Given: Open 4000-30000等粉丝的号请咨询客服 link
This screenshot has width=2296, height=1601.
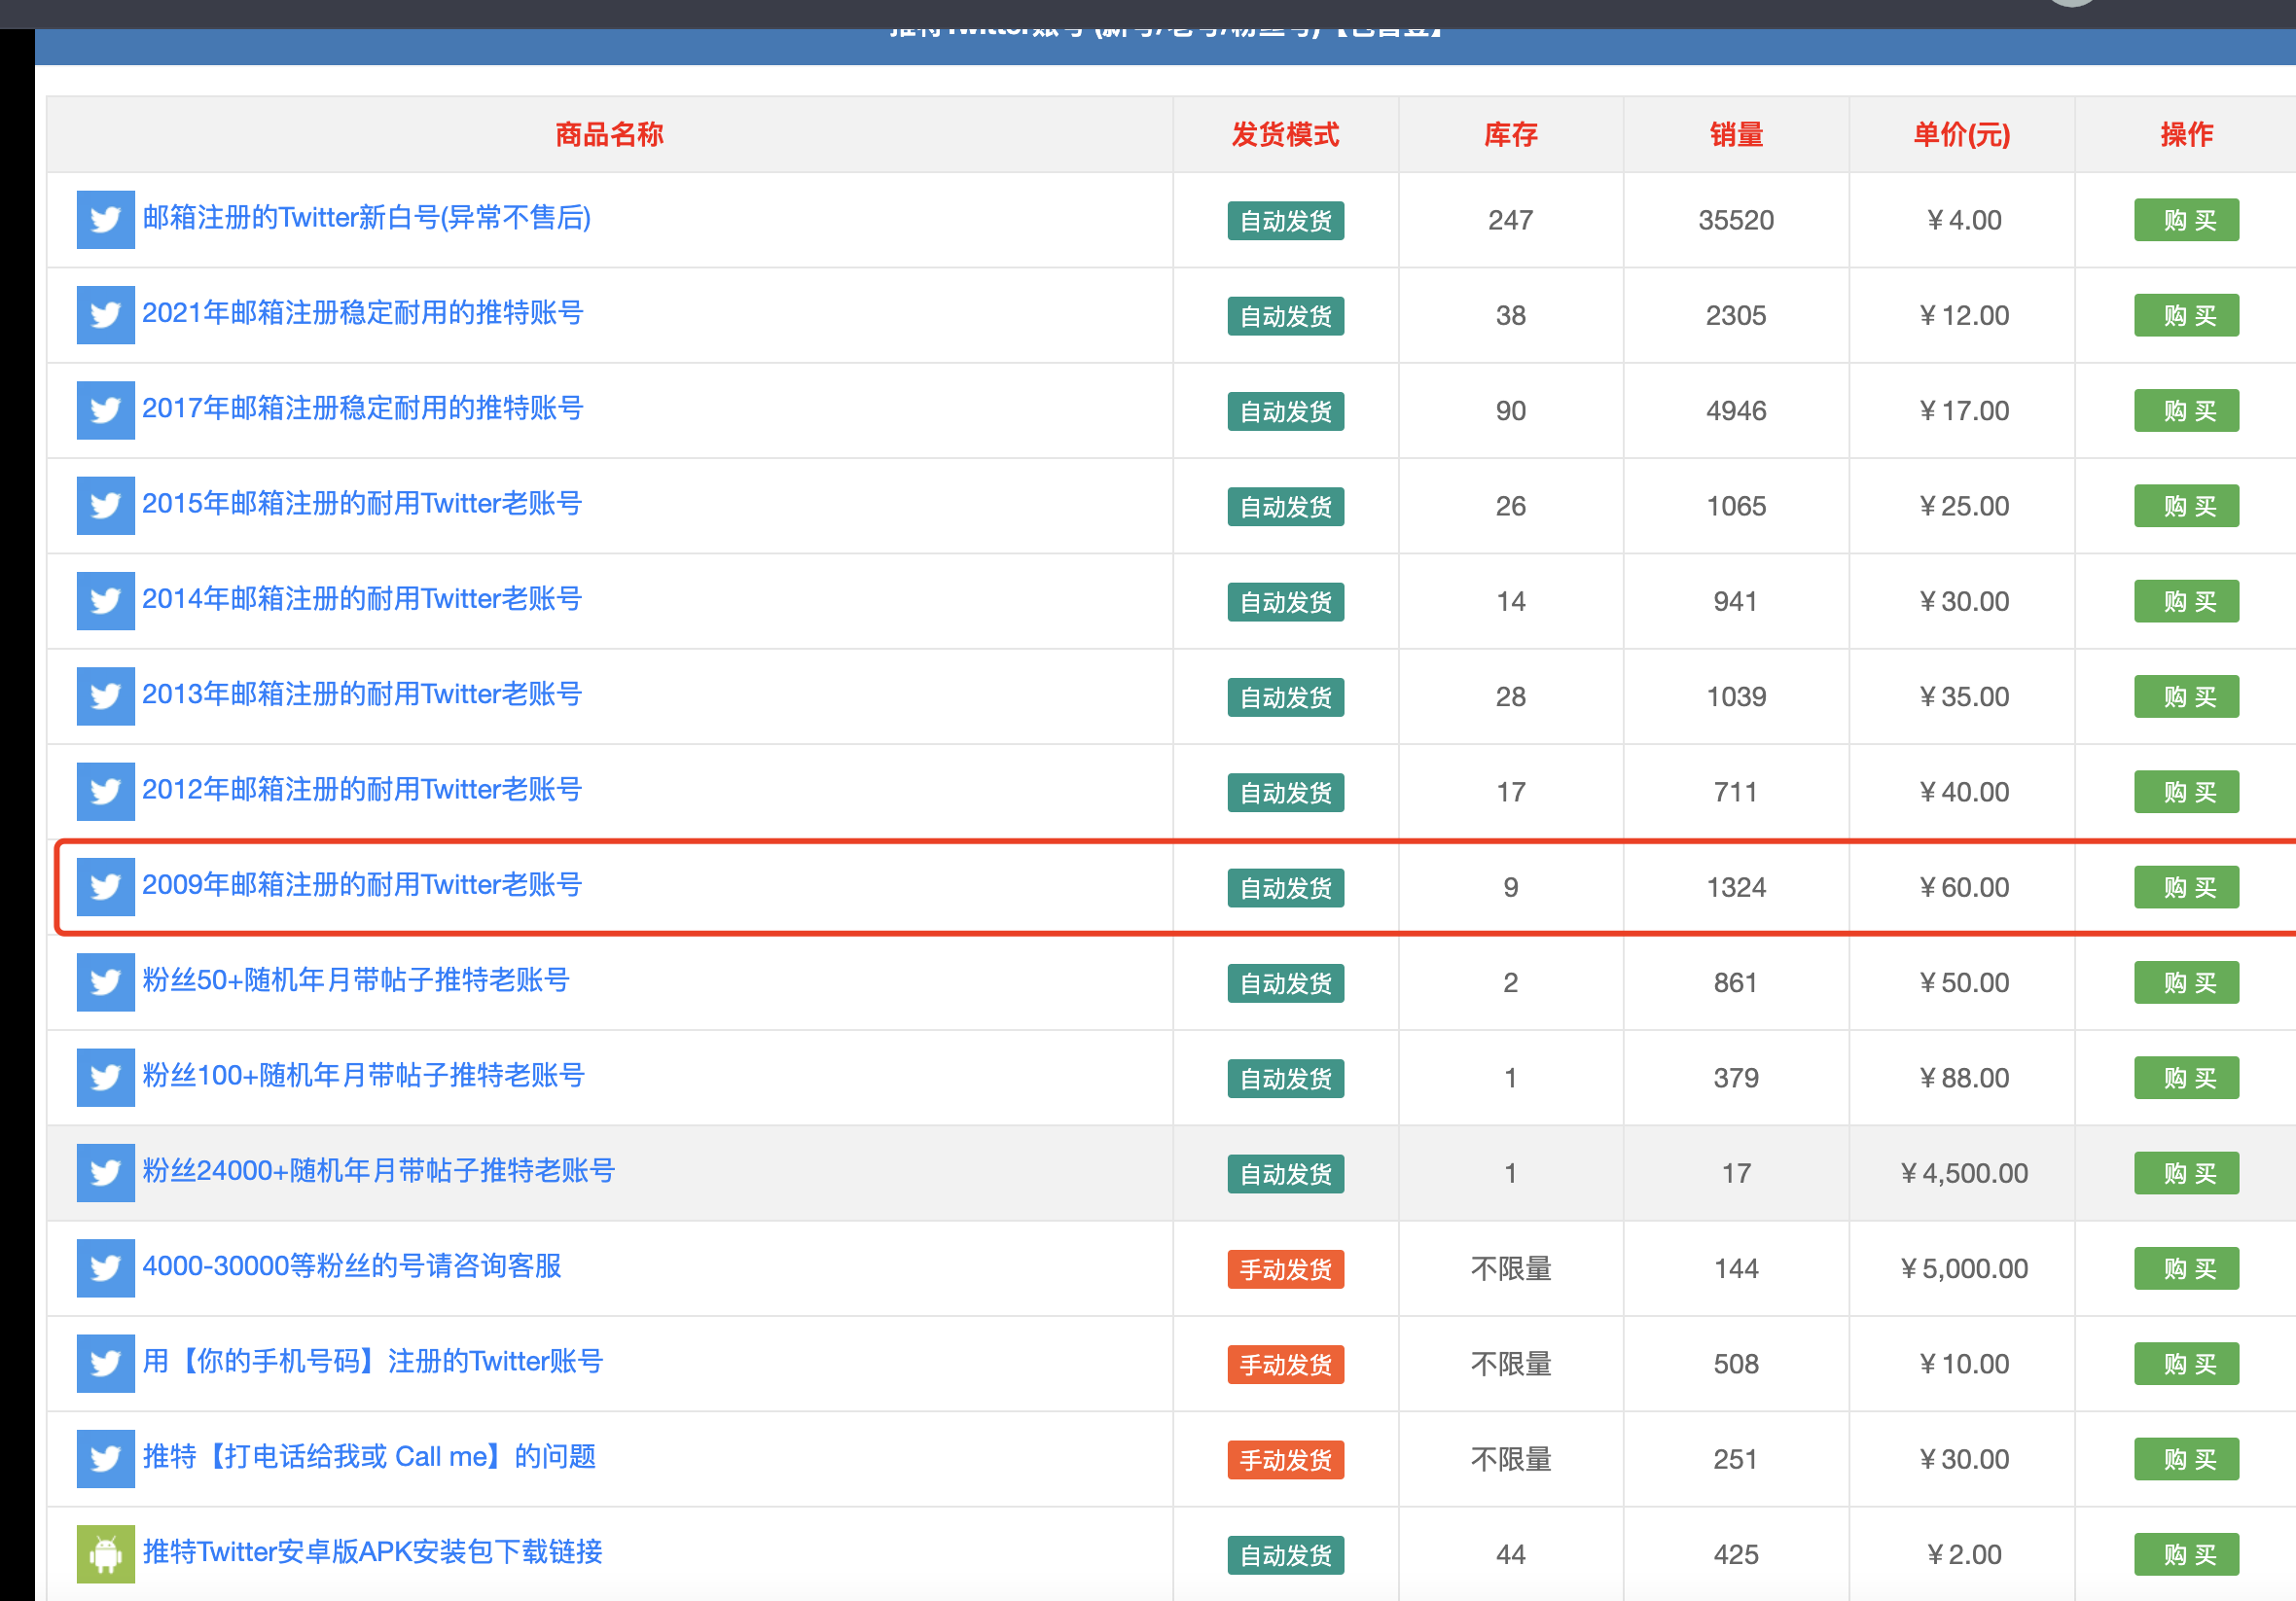Looking at the screenshot, I should coord(351,1266).
